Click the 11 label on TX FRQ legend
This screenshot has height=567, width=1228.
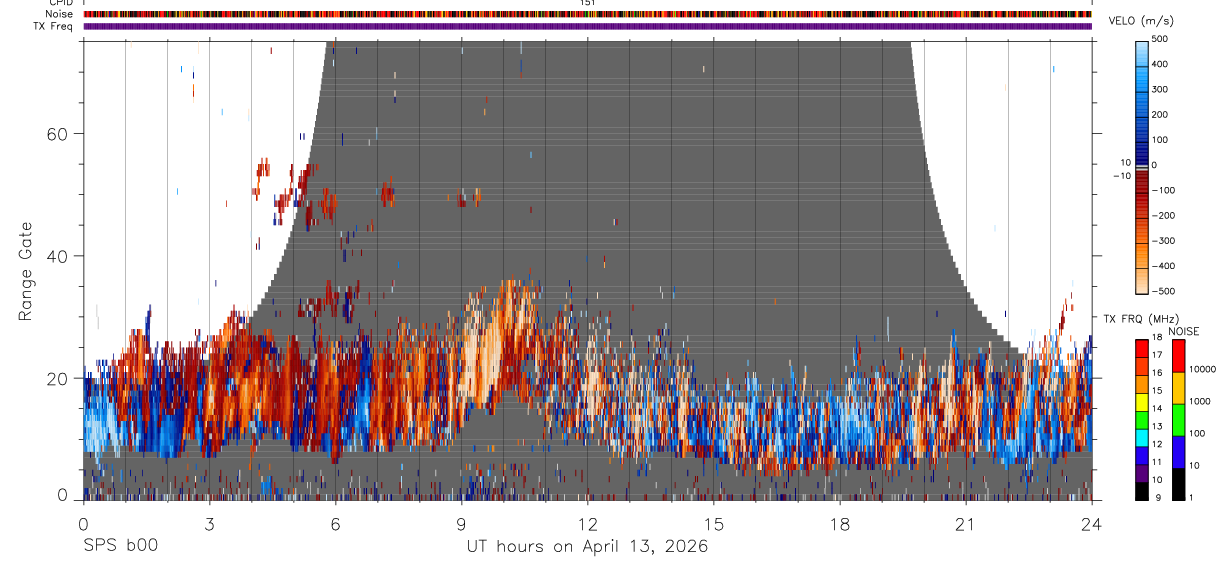[x=1158, y=463]
